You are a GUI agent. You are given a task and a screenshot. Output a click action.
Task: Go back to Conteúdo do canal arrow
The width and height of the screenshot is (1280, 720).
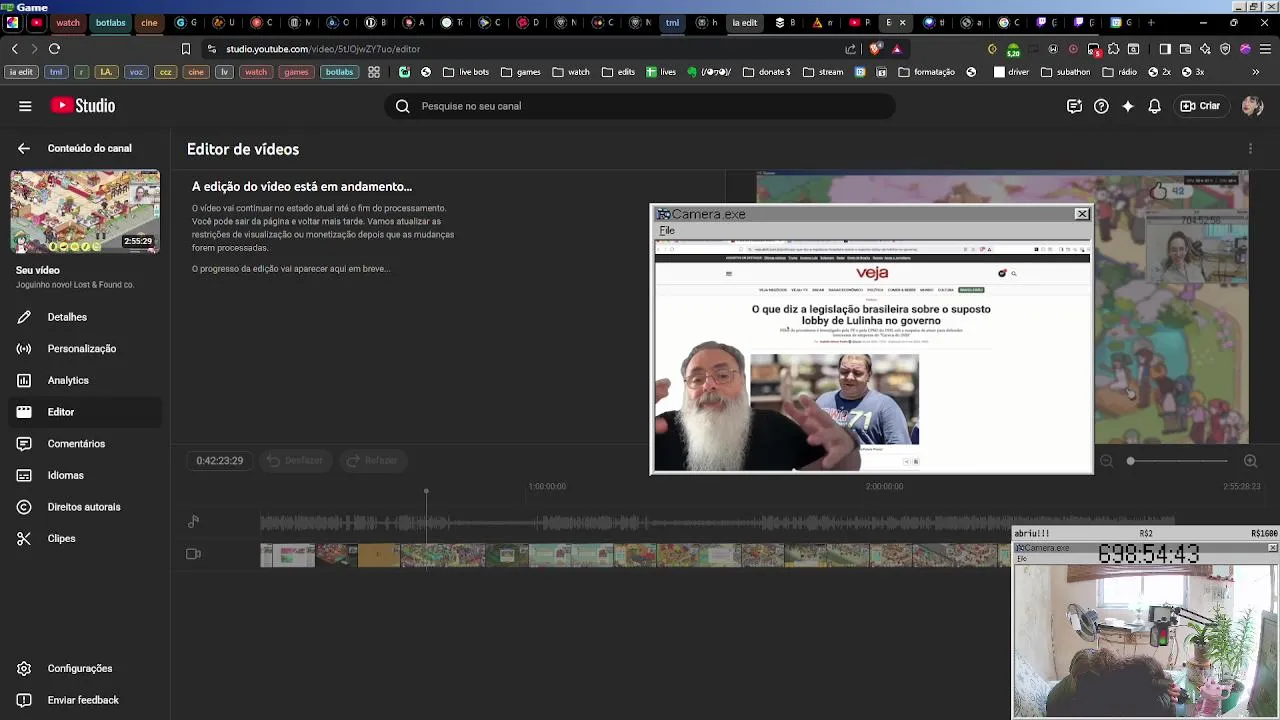click(24, 148)
